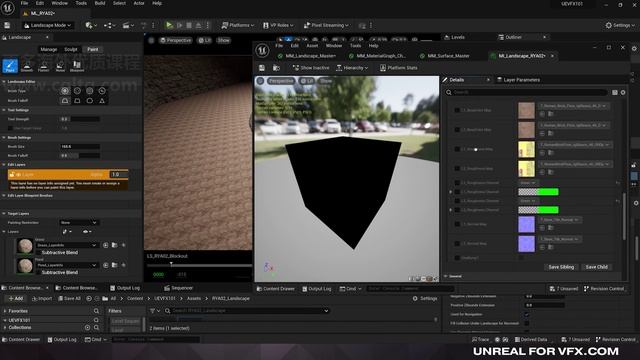Enable first Roughness Map parameter checkbox
The height and width of the screenshot is (360, 640).
[457, 149]
